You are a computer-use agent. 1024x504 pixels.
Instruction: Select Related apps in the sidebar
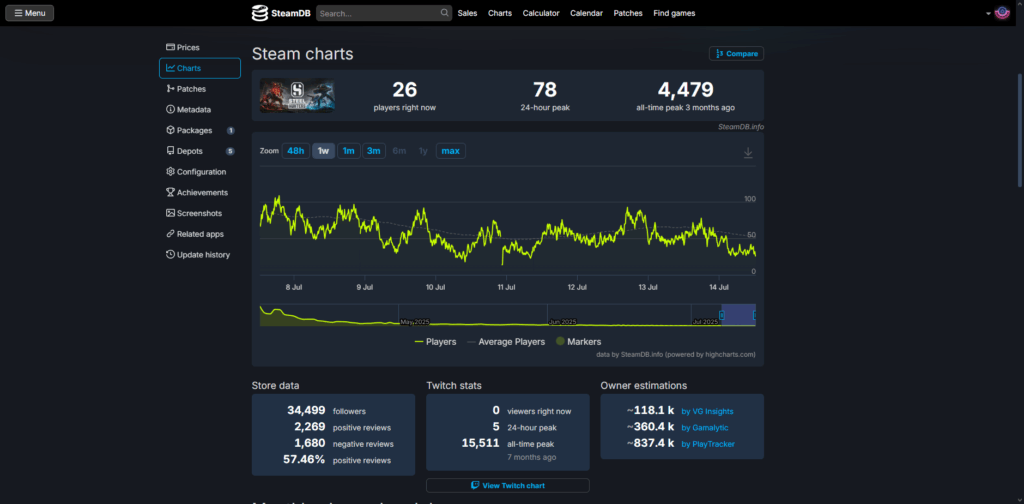[200, 234]
